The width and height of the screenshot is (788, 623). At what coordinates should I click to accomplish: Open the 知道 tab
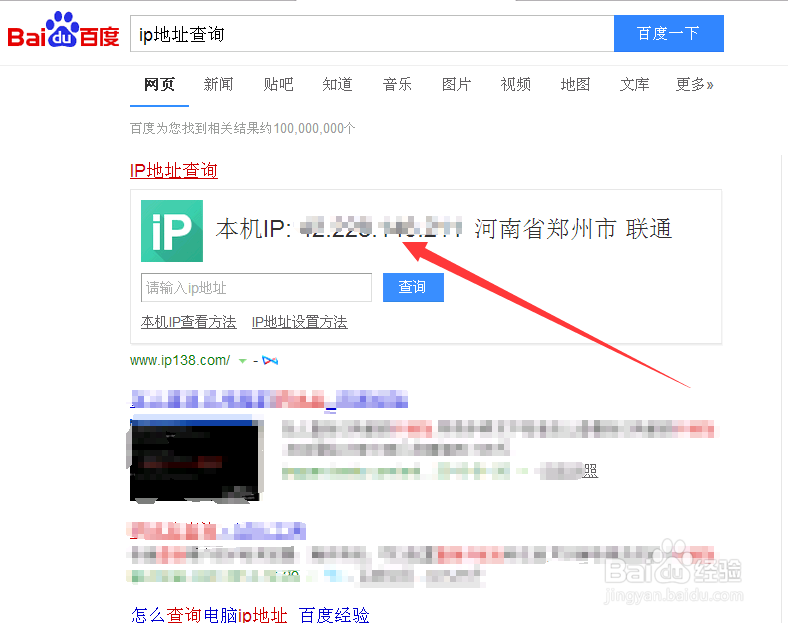coord(337,84)
